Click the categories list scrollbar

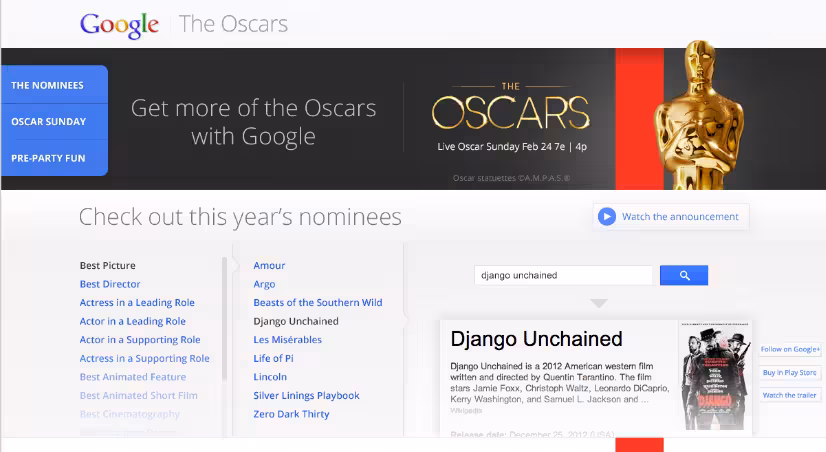click(x=224, y=319)
